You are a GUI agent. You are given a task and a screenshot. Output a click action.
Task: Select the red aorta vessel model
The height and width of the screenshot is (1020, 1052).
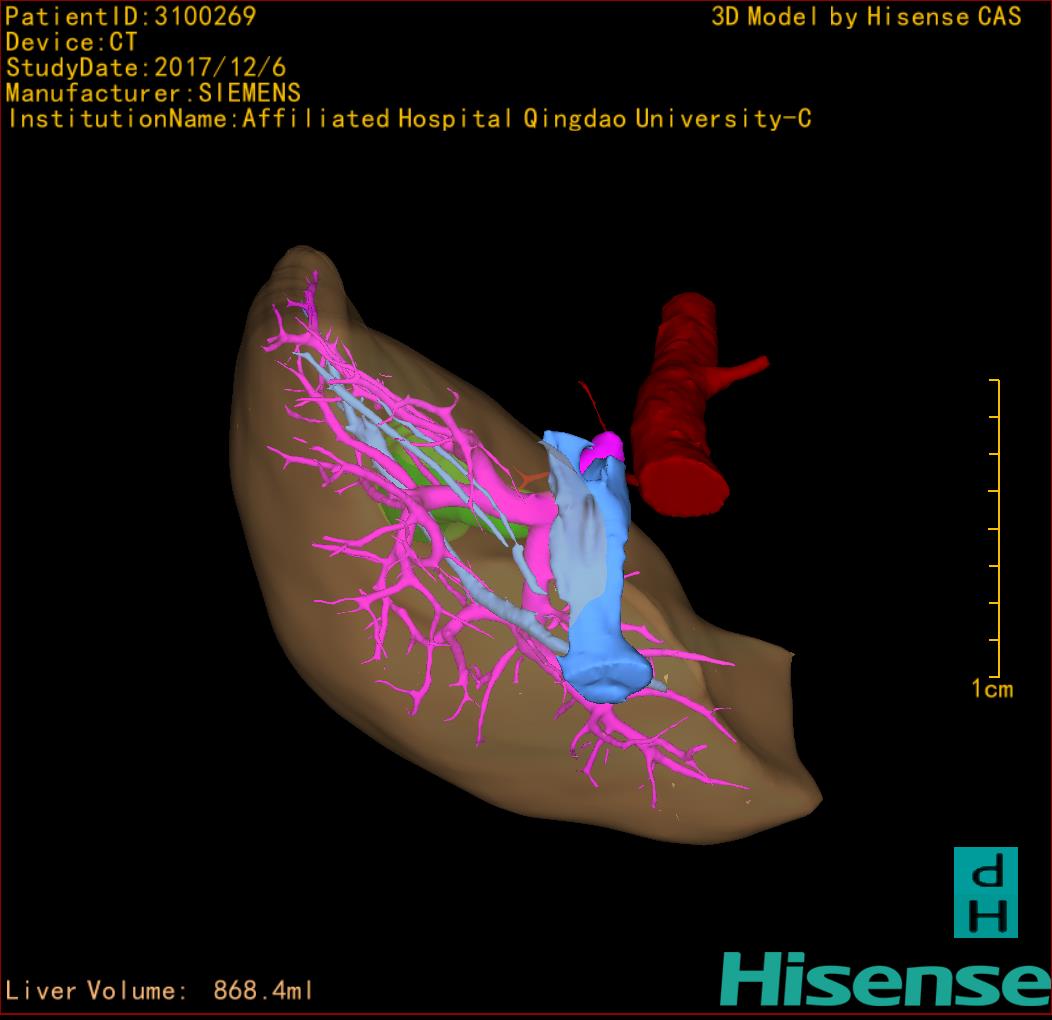pyautogui.click(x=680, y=410)
